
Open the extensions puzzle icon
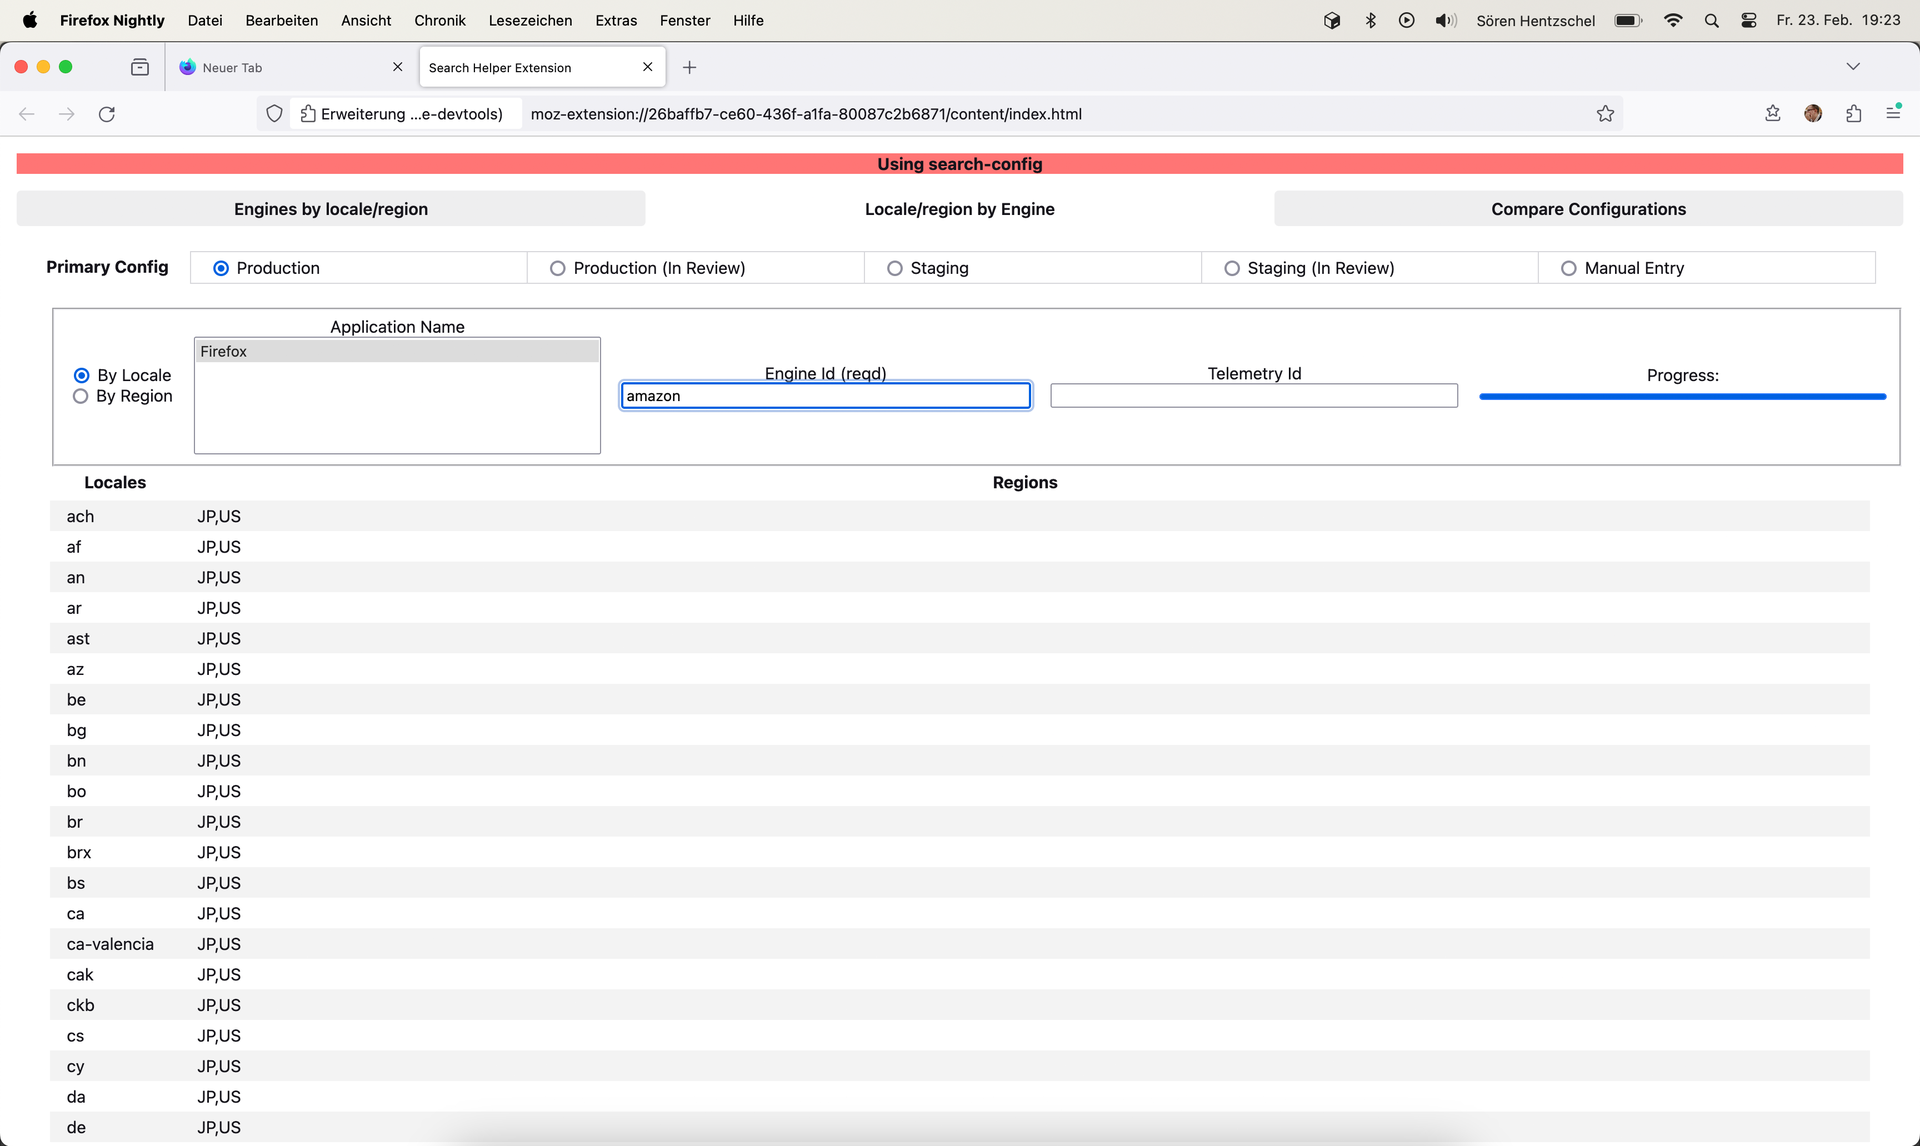click(x=1853, y=114)
